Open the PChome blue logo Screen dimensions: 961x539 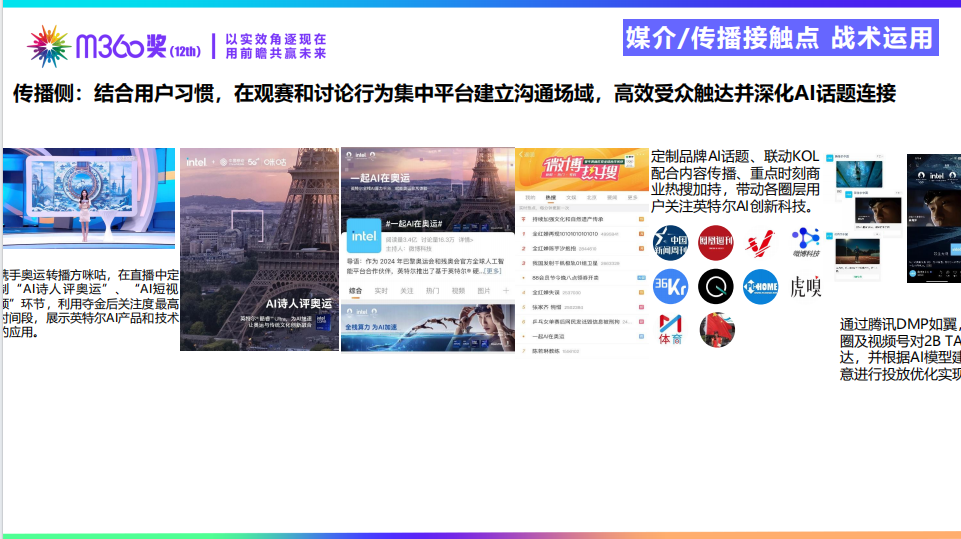[x=760, y=287]
